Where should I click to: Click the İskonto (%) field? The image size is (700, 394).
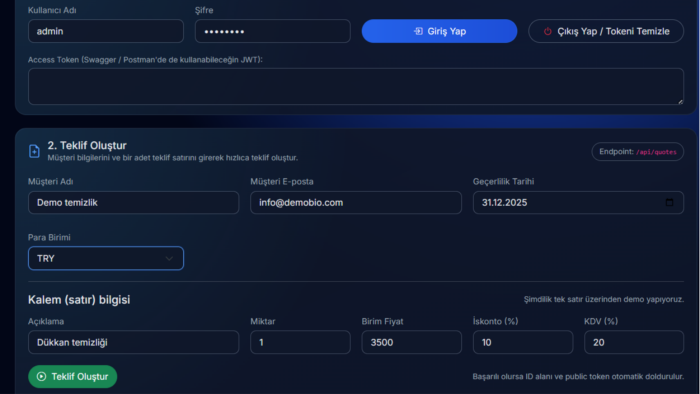523,342
